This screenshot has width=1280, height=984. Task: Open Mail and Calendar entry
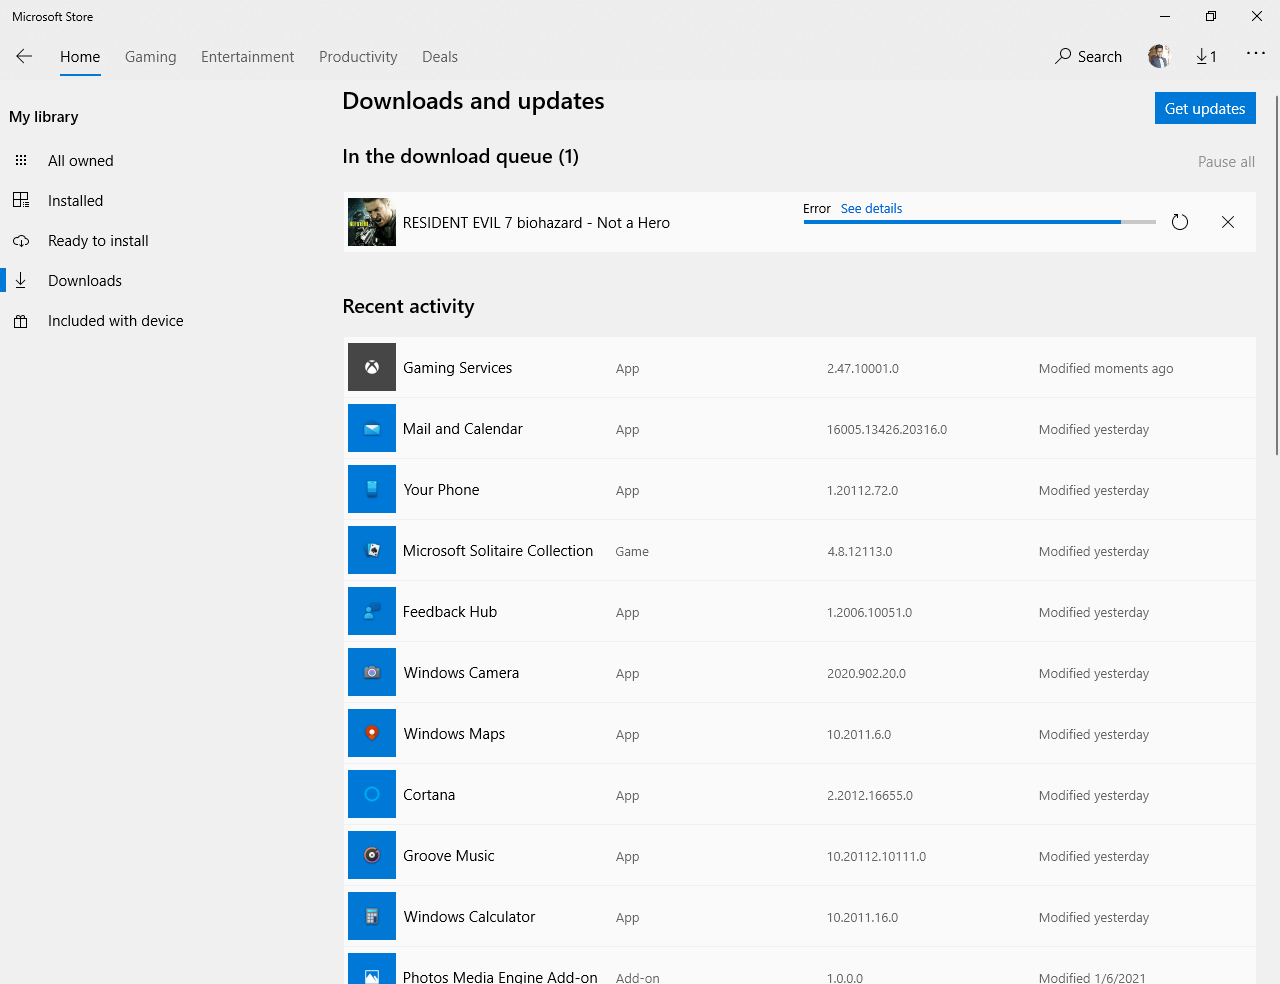[x=800, y=428]
